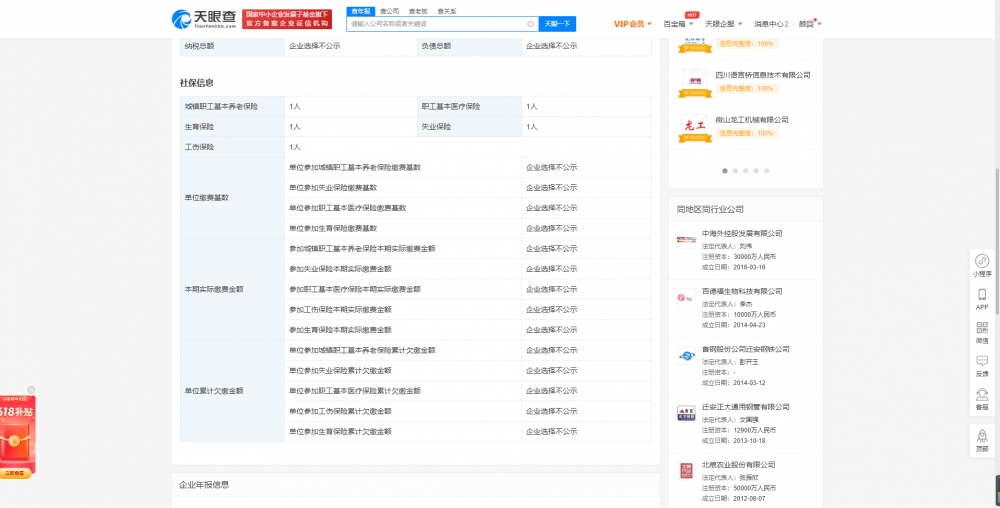The width and height of the screenshot is (1000, 508).
Task: Click the 单位缴费基数 row header
Action: click(x=206, y=198)
